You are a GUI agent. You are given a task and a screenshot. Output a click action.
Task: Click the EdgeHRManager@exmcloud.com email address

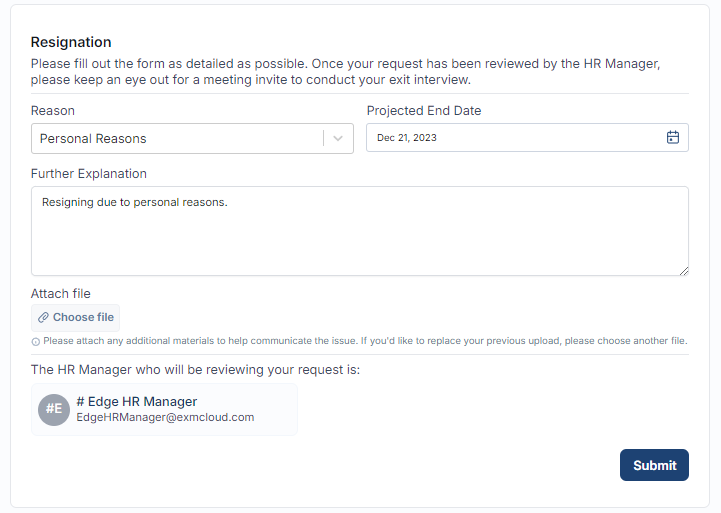165,417
